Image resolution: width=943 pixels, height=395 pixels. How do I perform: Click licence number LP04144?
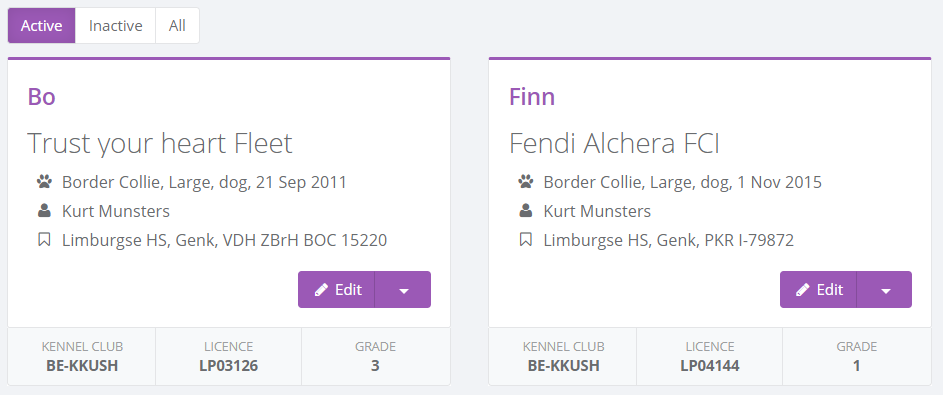click(x=710, y=366)
